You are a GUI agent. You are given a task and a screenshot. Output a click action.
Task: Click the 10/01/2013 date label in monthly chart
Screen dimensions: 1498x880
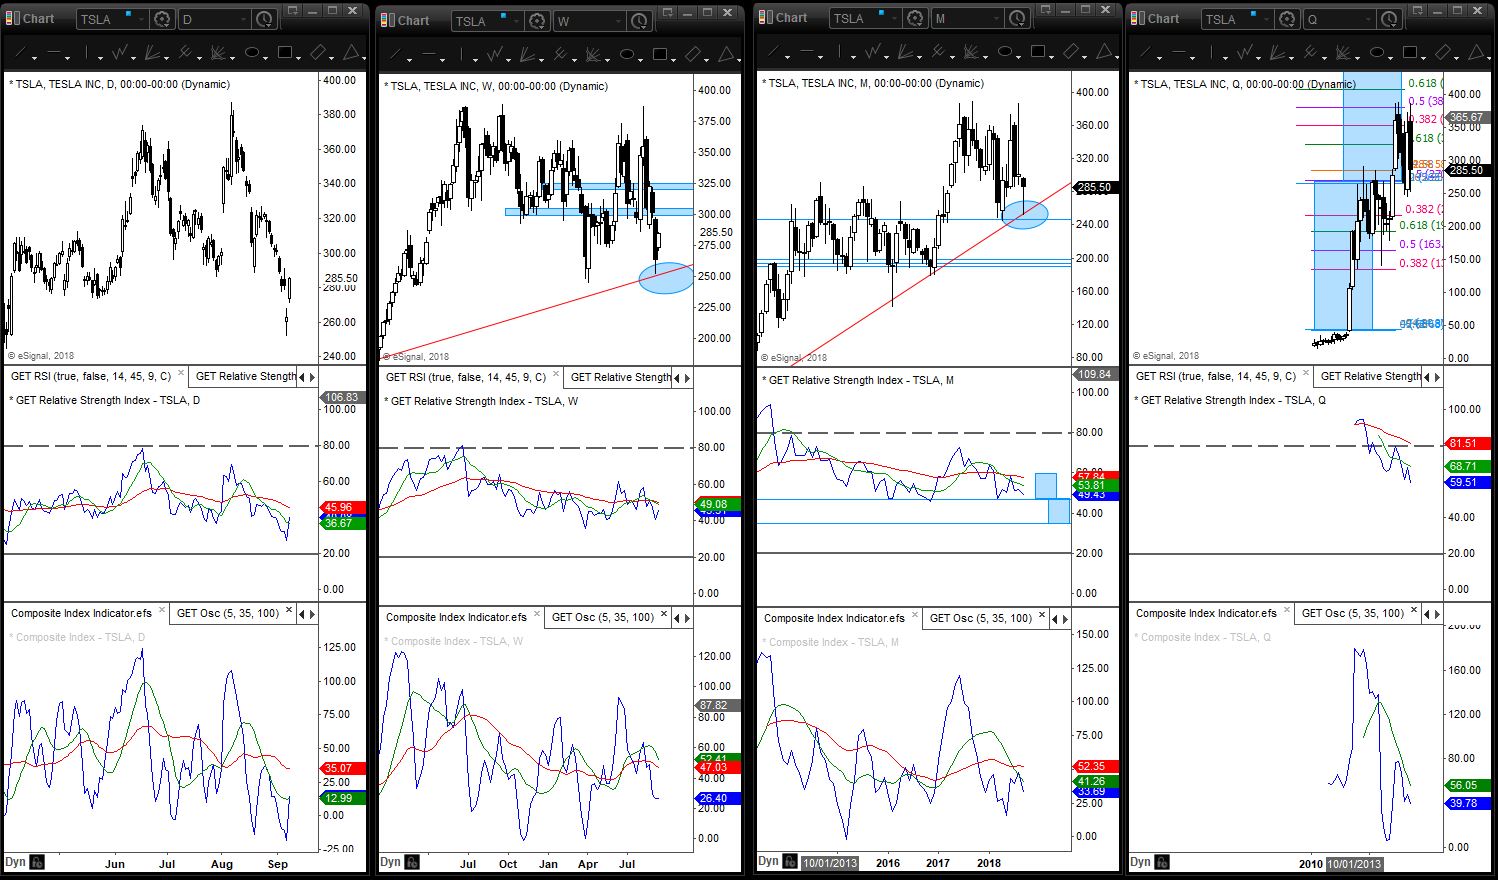tap(830, 863)
